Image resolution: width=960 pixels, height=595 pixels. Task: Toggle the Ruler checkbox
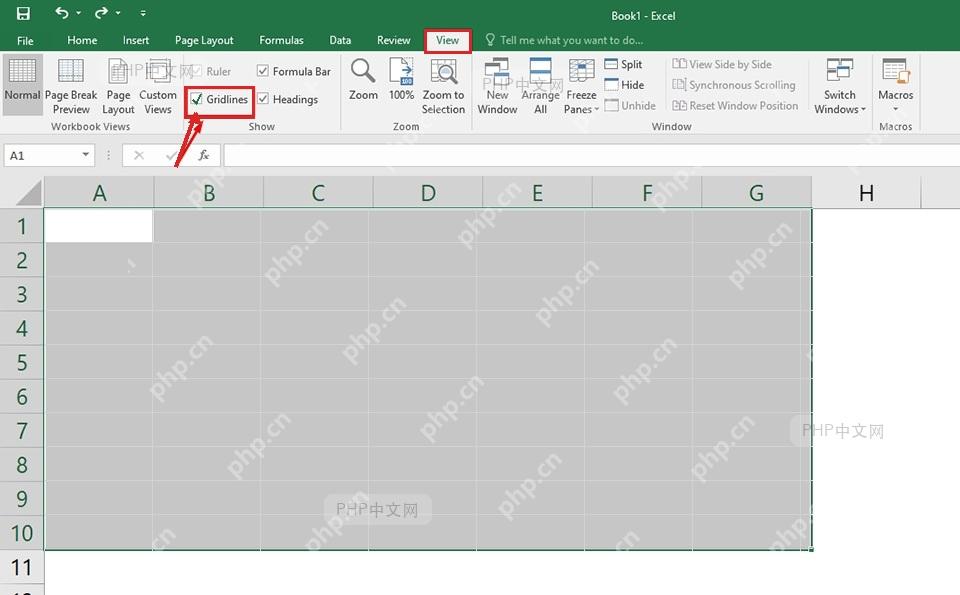pyautogui.click(x=196, y=72)
